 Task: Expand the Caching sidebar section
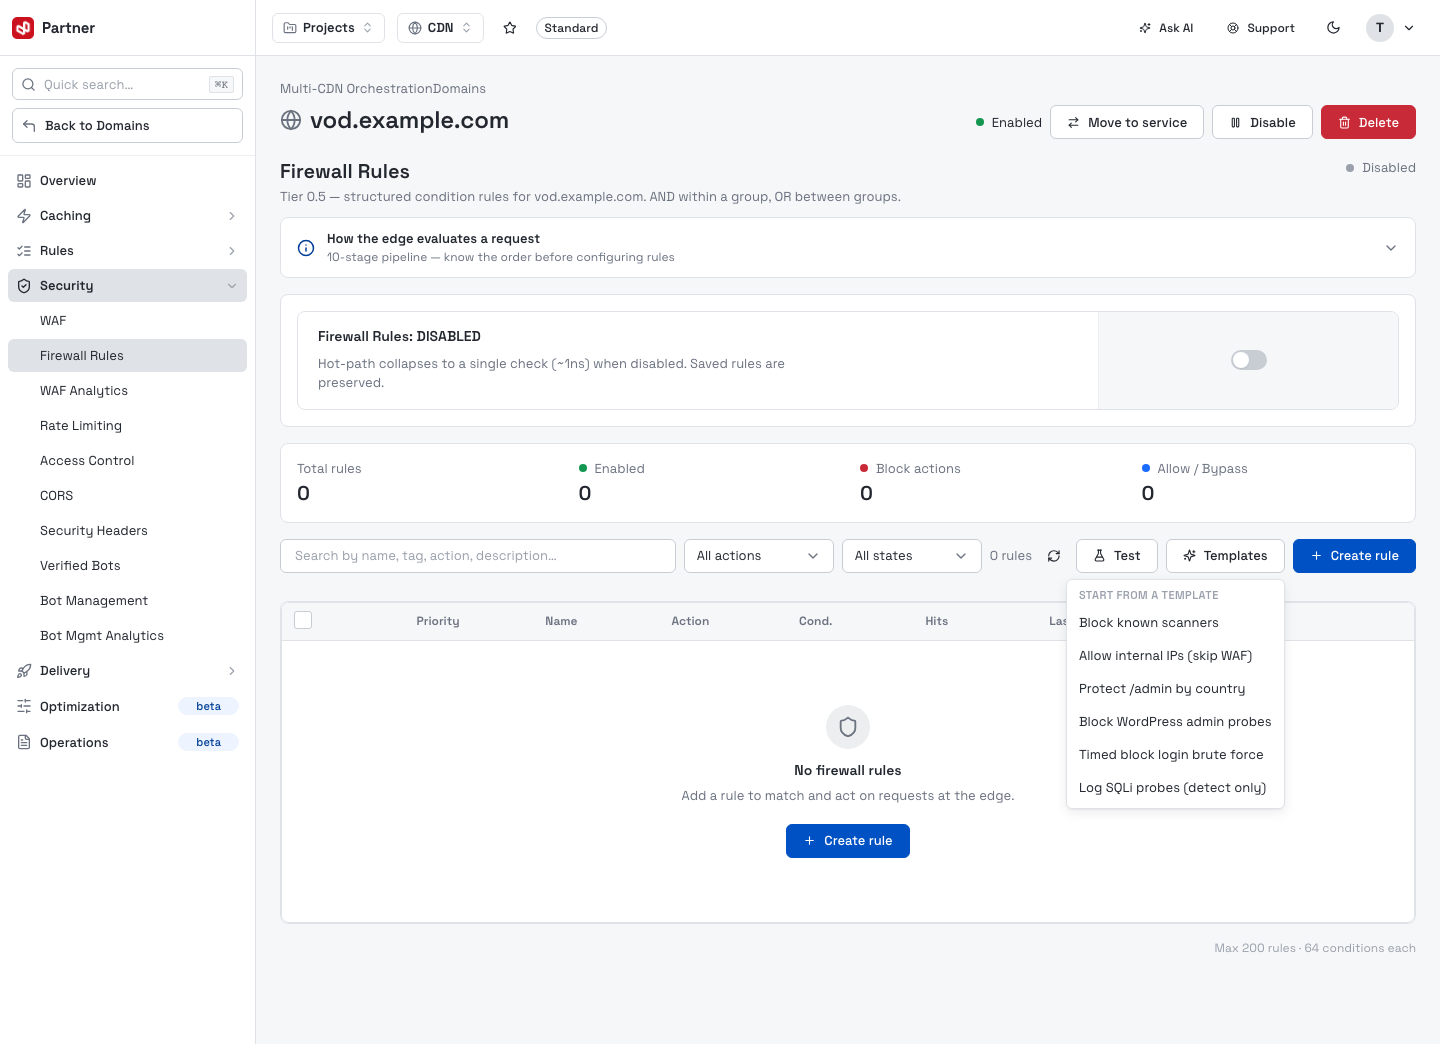coord(232,216)
